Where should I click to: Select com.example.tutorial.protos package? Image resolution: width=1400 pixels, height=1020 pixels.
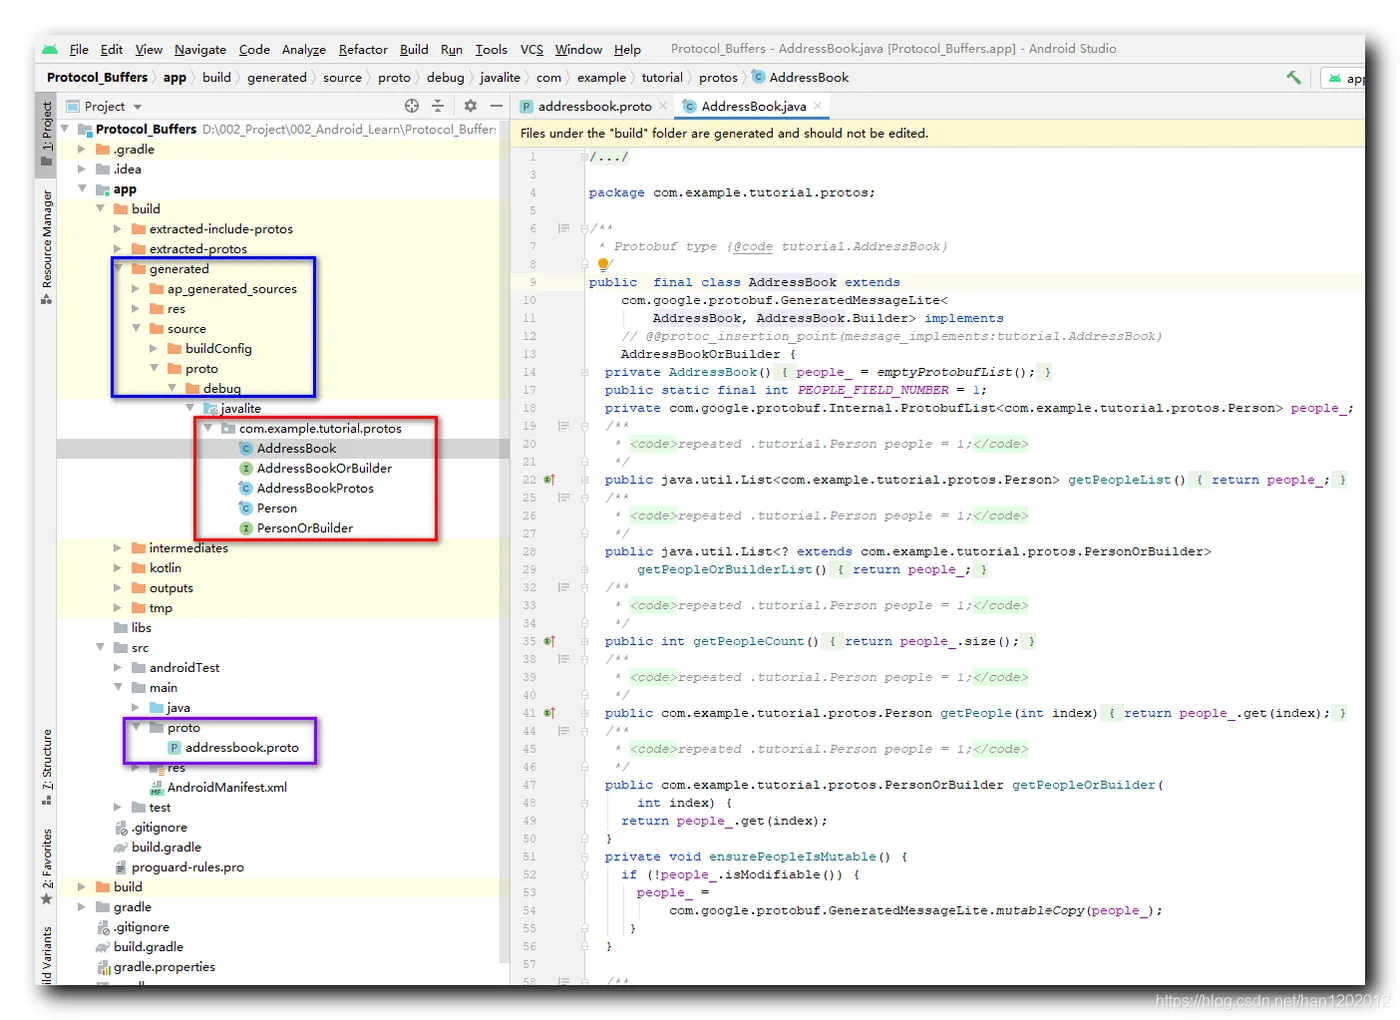click(320, 429)
